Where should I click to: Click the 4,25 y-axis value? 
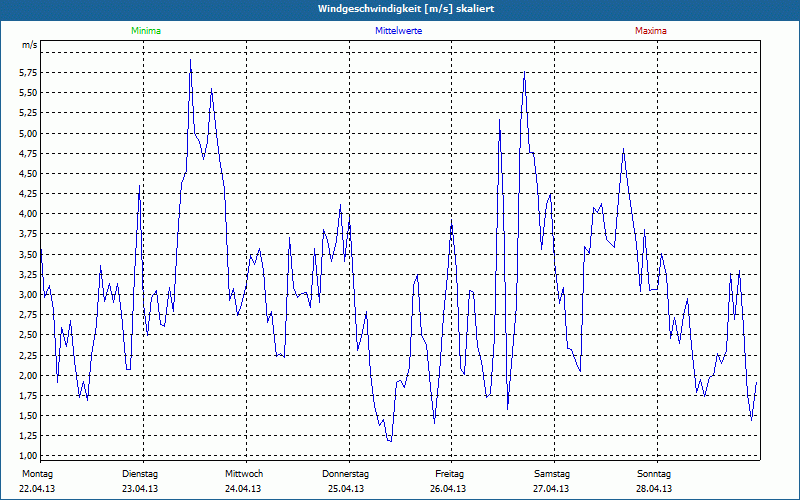click(28, 194)
